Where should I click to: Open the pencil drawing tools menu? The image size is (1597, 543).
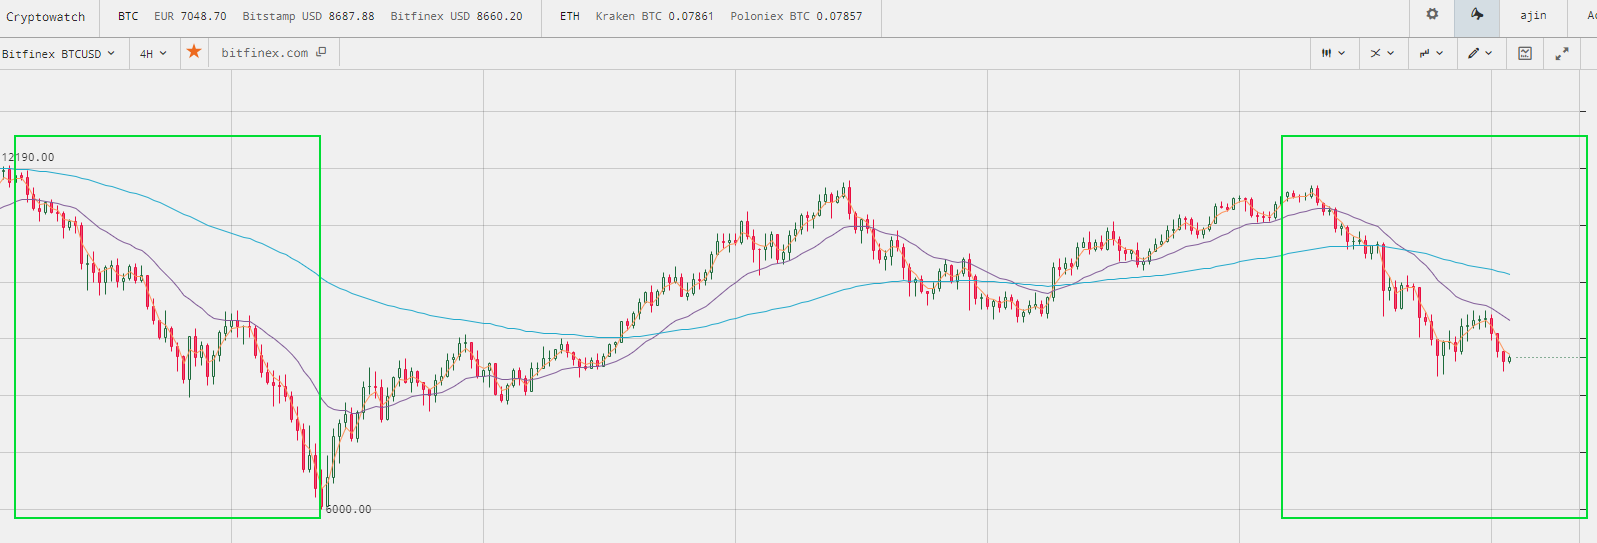tap(1479, 53)
